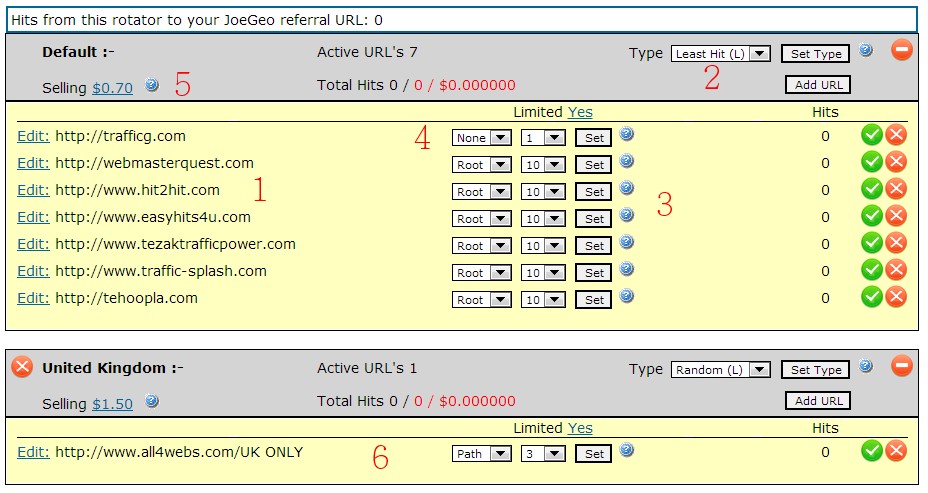928x493 pixels.
Task: Click red X icon for tehoopla.com row
Action: 896,296
